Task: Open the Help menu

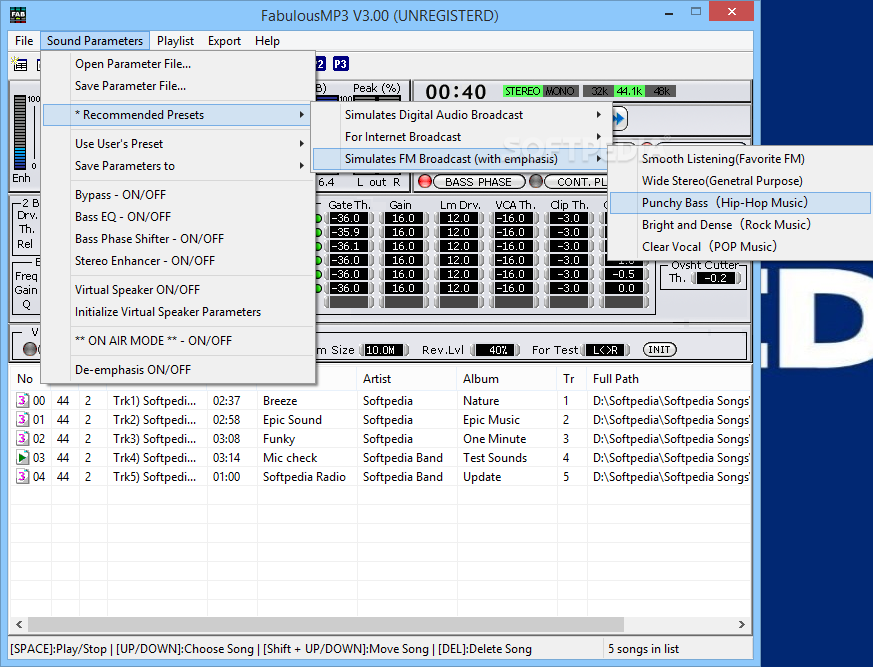Action: [267, 41]
